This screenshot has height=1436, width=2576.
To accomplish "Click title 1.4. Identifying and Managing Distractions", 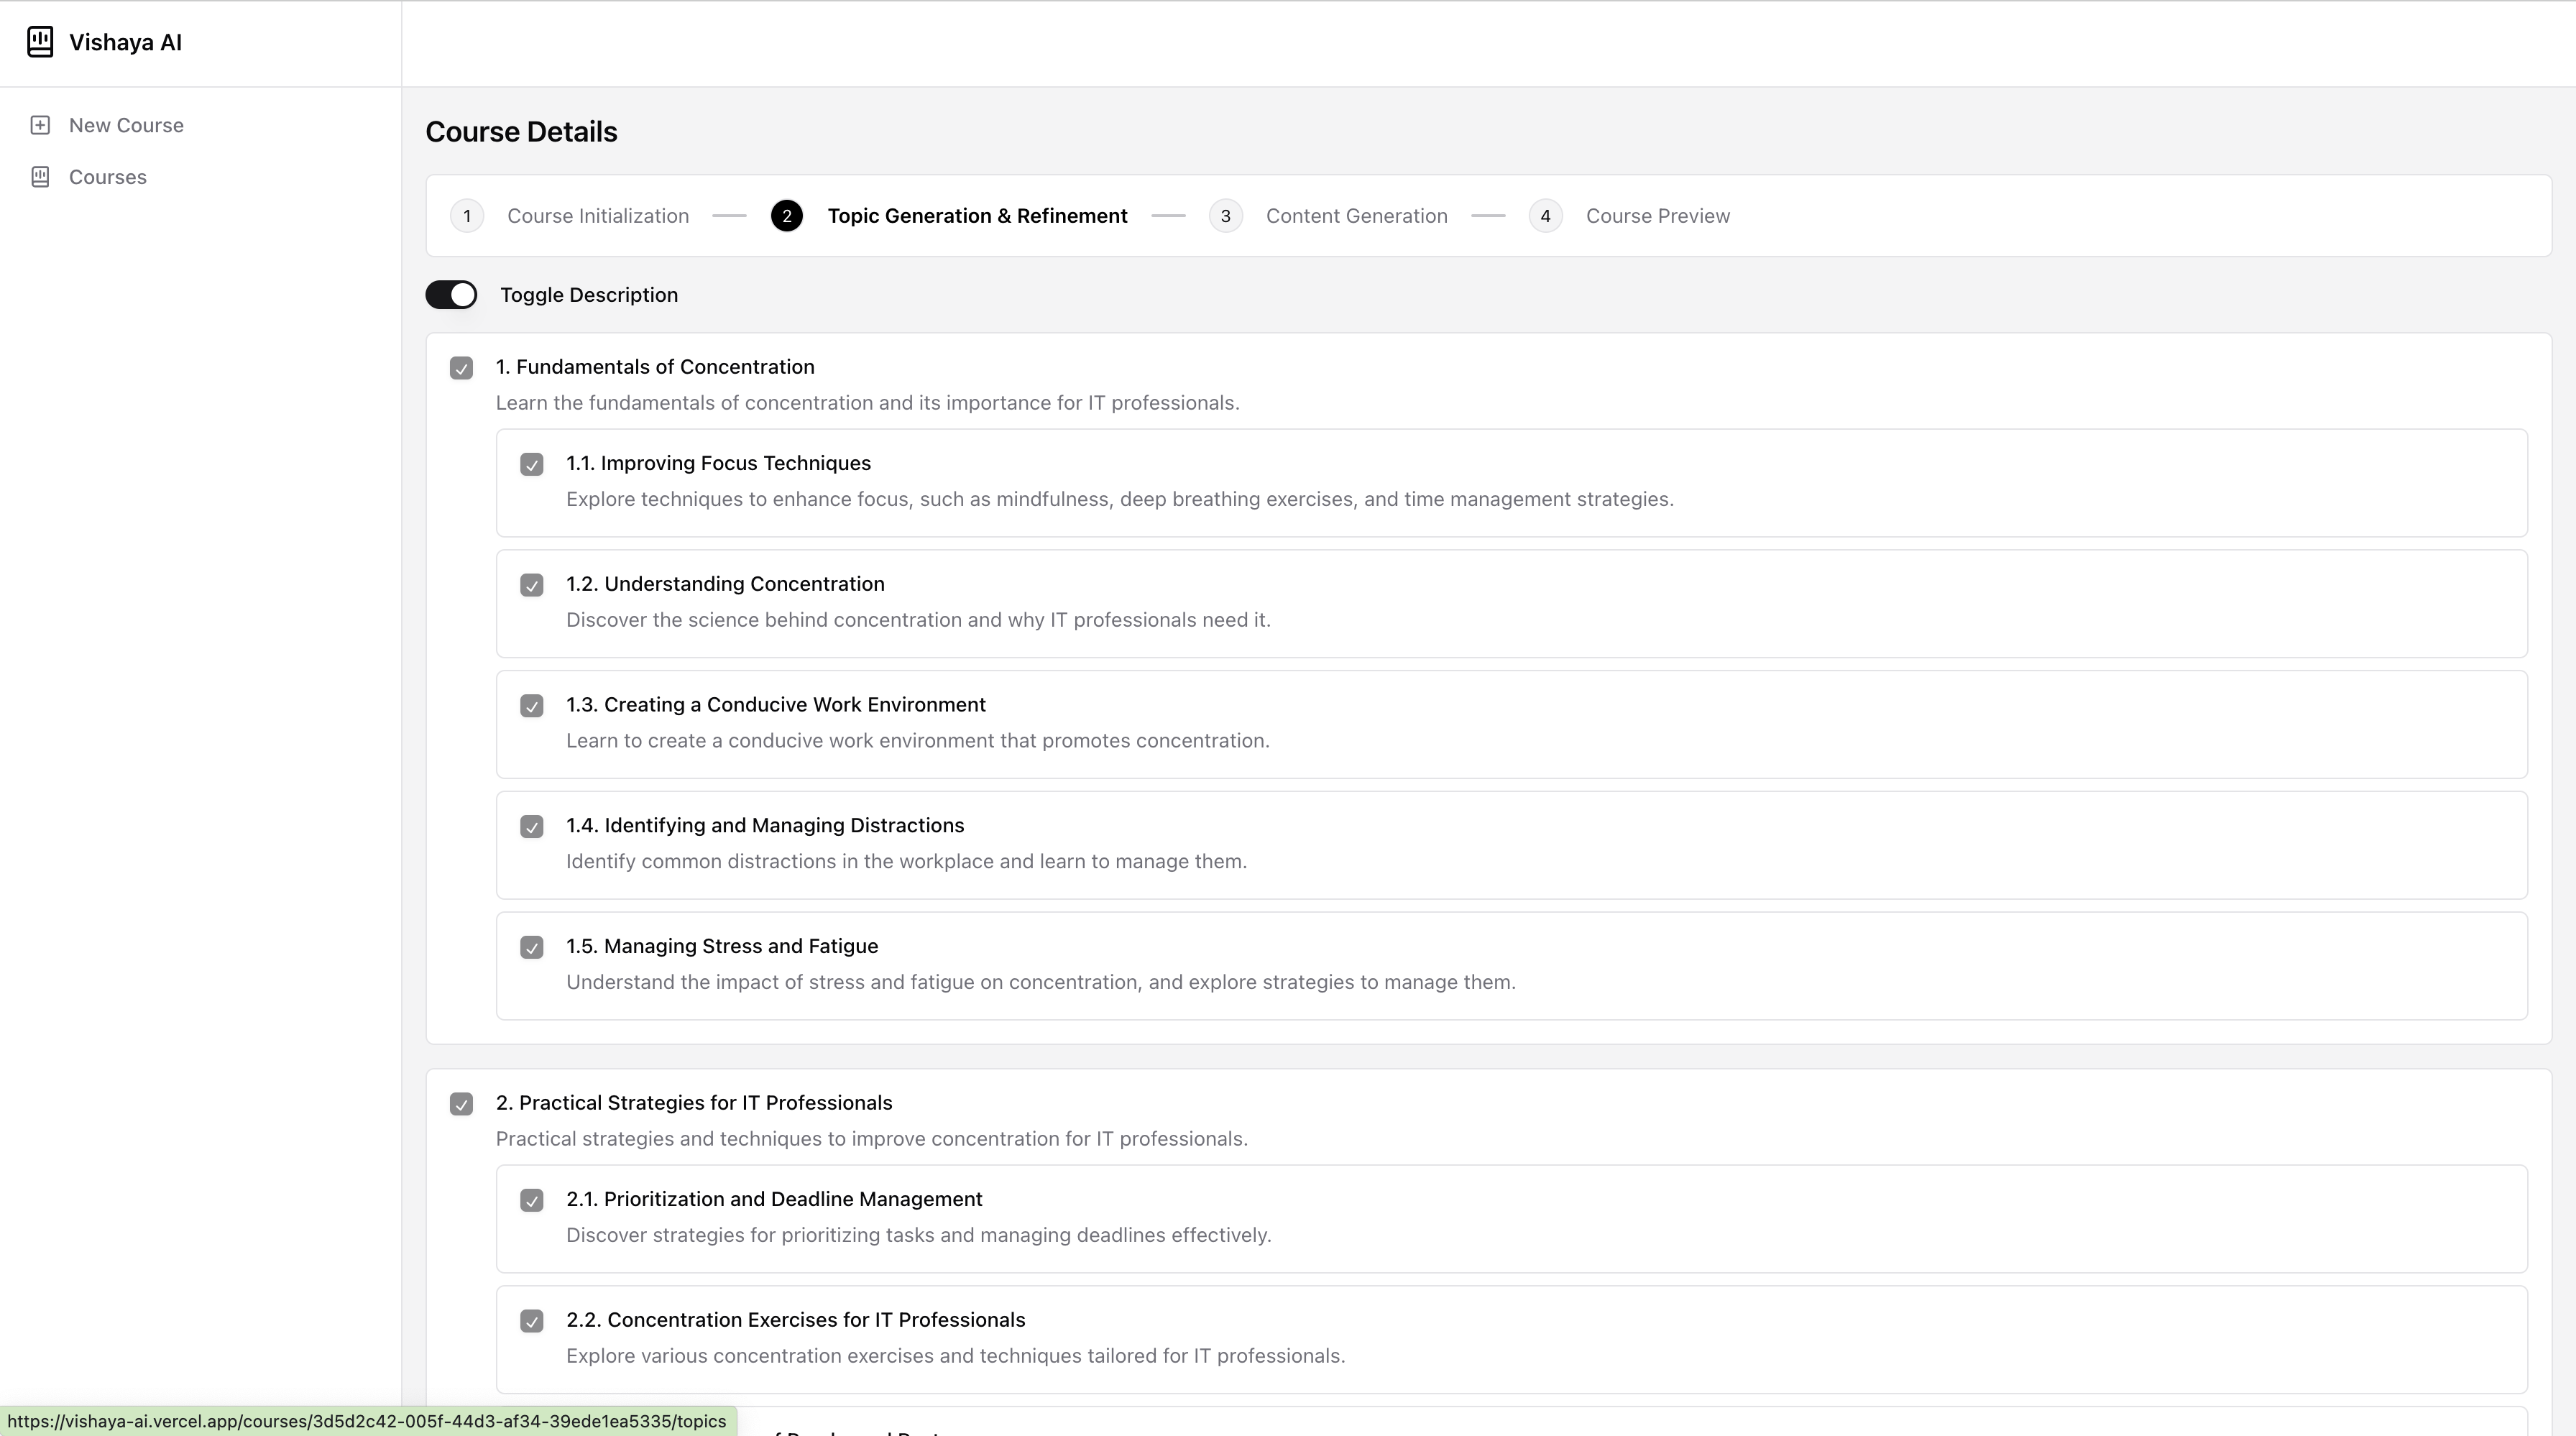I will pyautogui.click(x=765, y=825).
